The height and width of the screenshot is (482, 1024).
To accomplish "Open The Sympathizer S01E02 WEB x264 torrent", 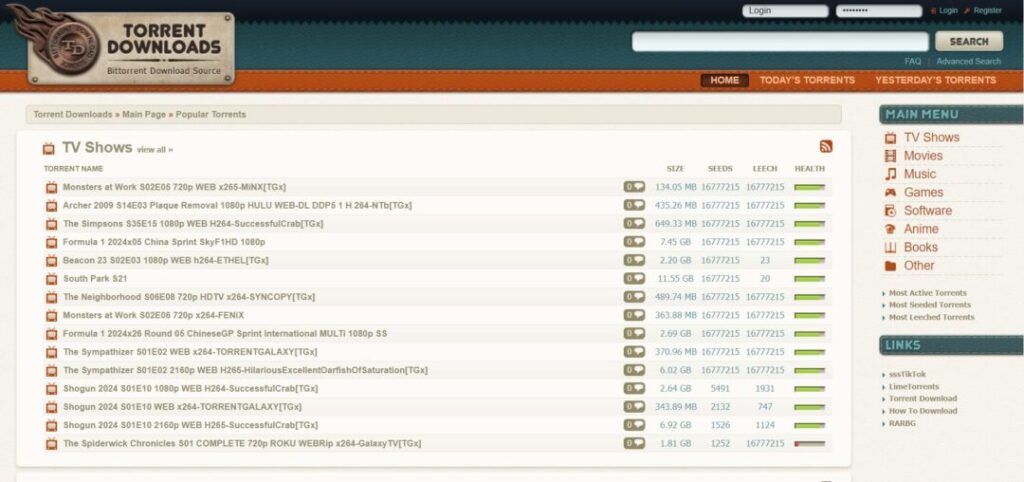I will 190,352.
